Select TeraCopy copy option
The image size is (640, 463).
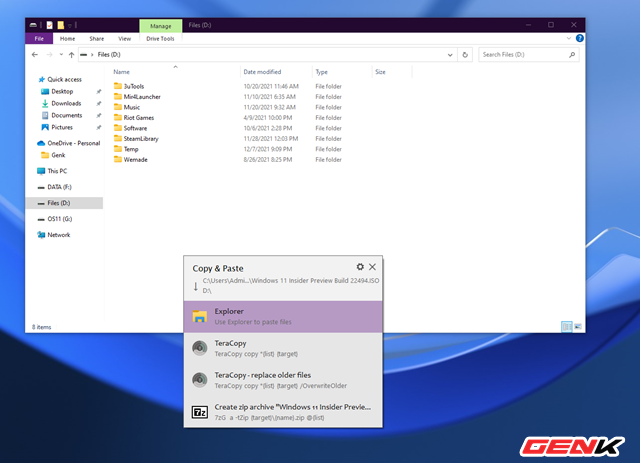coord(283,348)
